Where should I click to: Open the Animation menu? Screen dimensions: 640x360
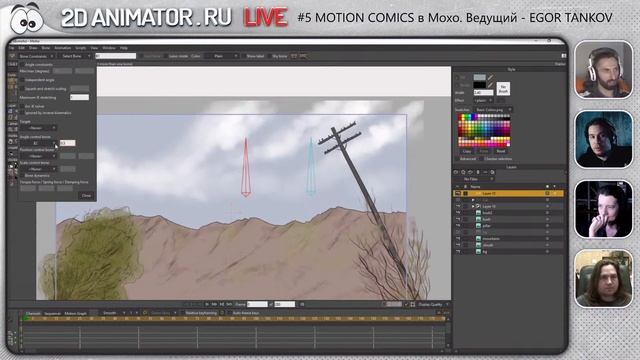pyautogui.click(x=62, y=48)
